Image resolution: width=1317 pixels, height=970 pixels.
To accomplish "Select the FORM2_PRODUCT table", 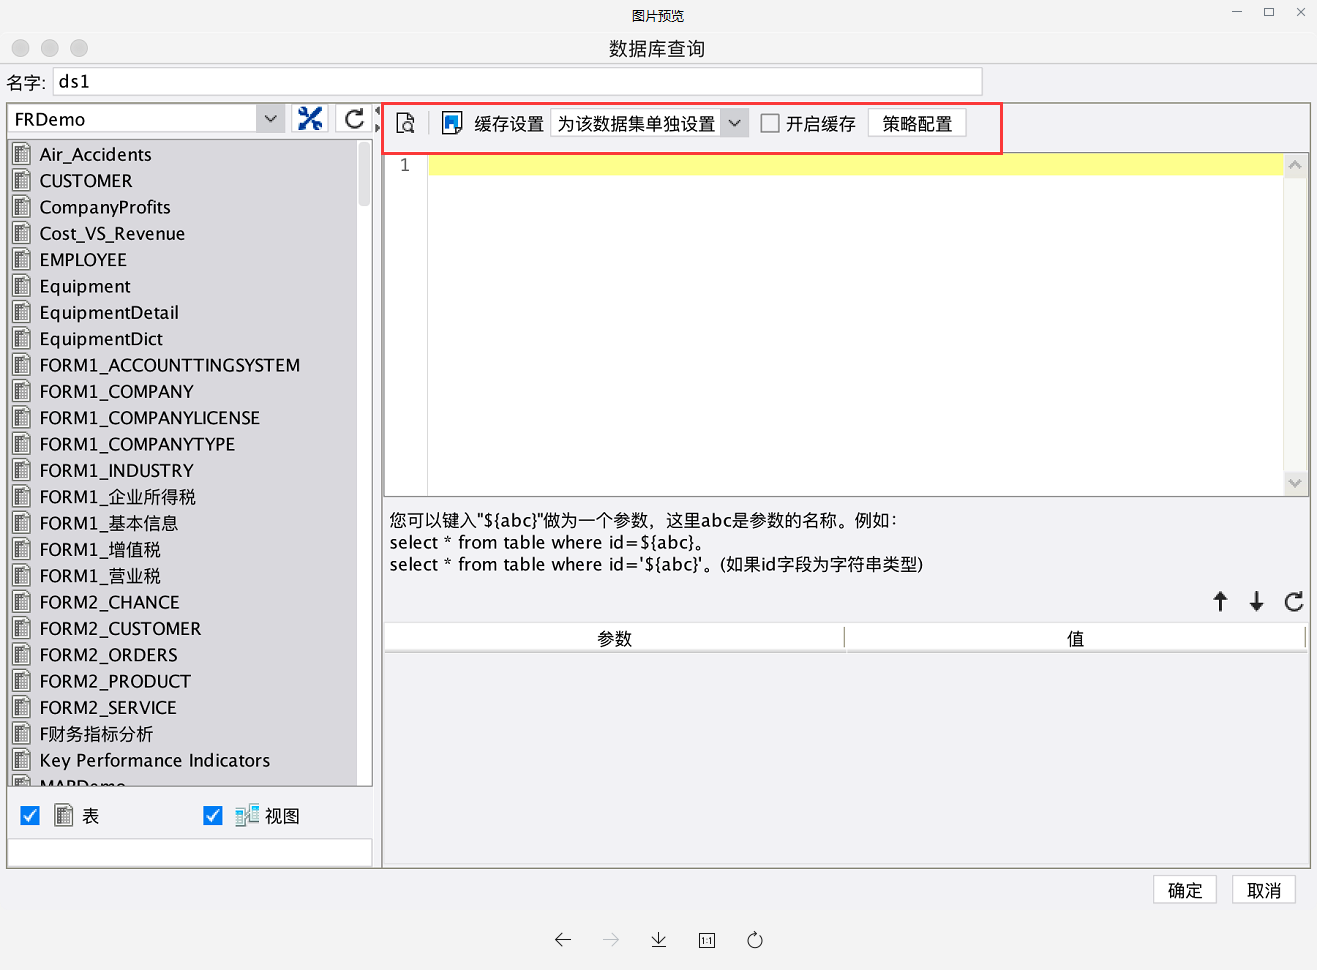I will click(115, 681).
